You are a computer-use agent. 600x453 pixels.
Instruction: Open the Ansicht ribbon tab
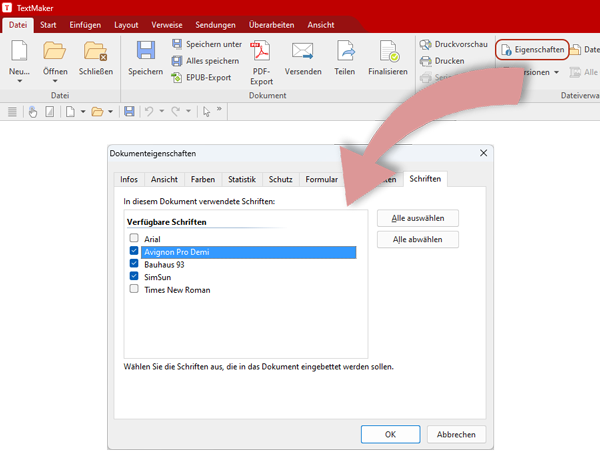click(x=321, y=25)
